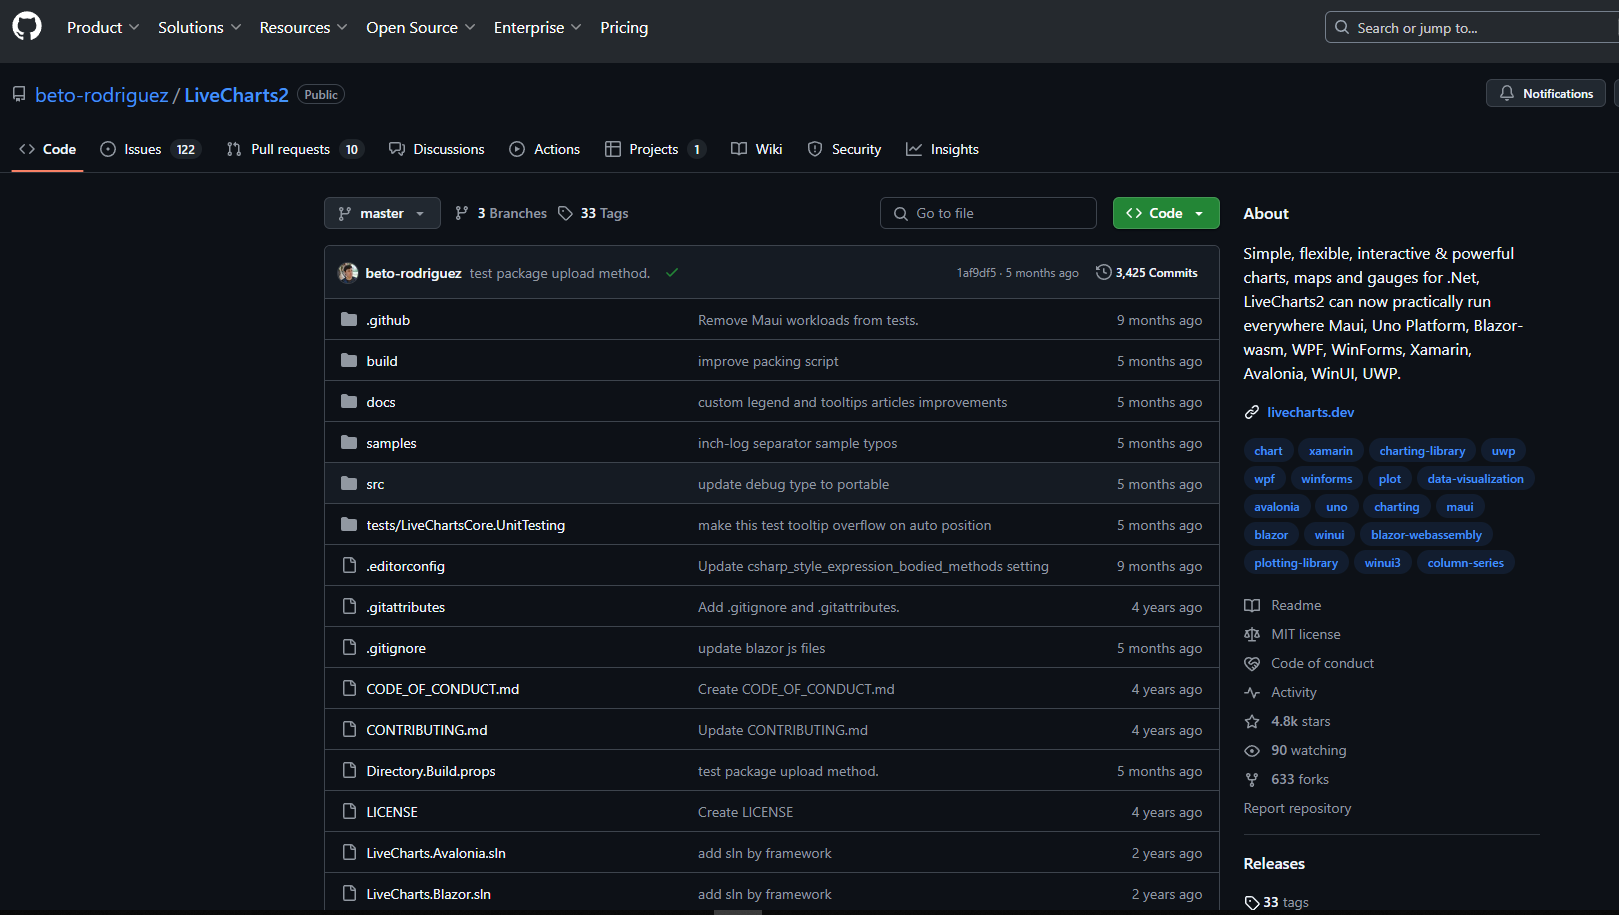
Task: Open Directory.Build.props file
Action: coord(431,771)
